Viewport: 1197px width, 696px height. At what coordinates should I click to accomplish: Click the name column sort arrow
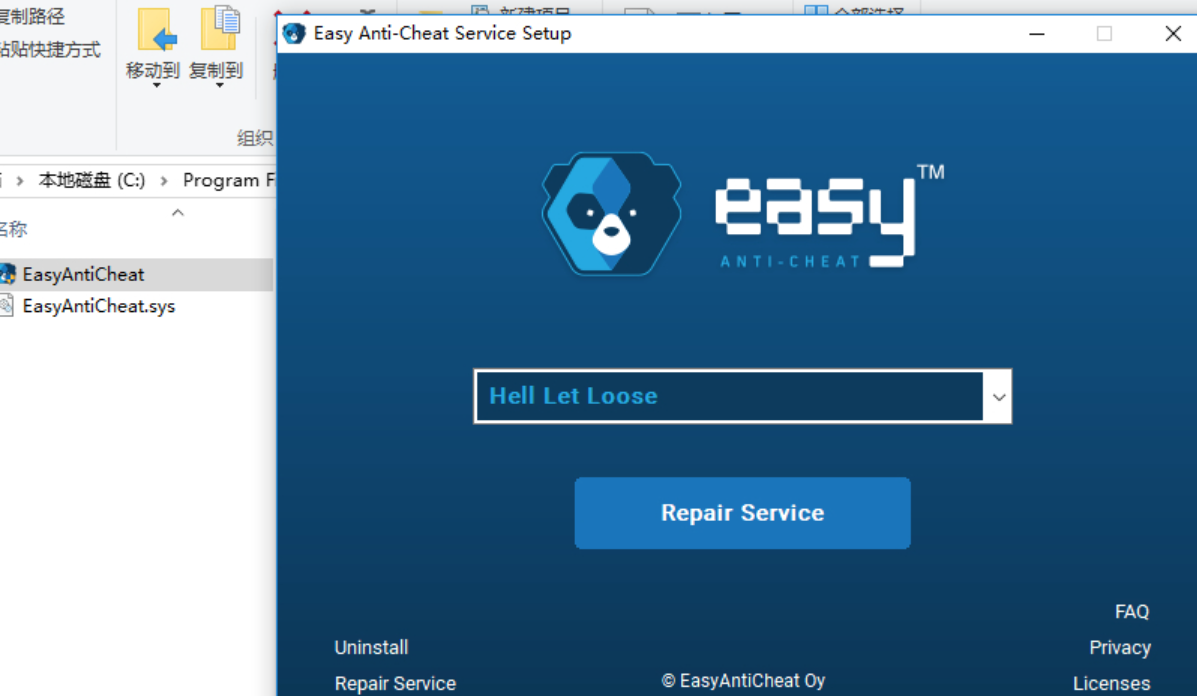coord(178,213)
